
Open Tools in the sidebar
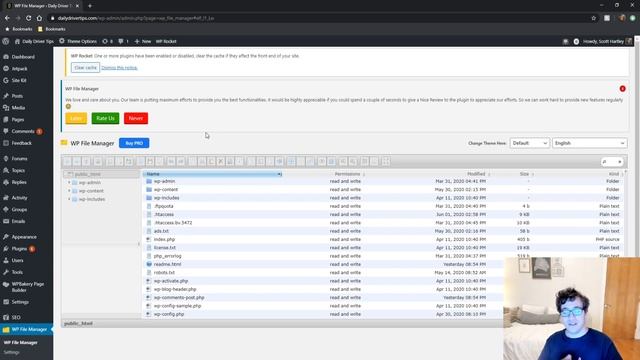[x=17, y=272]
